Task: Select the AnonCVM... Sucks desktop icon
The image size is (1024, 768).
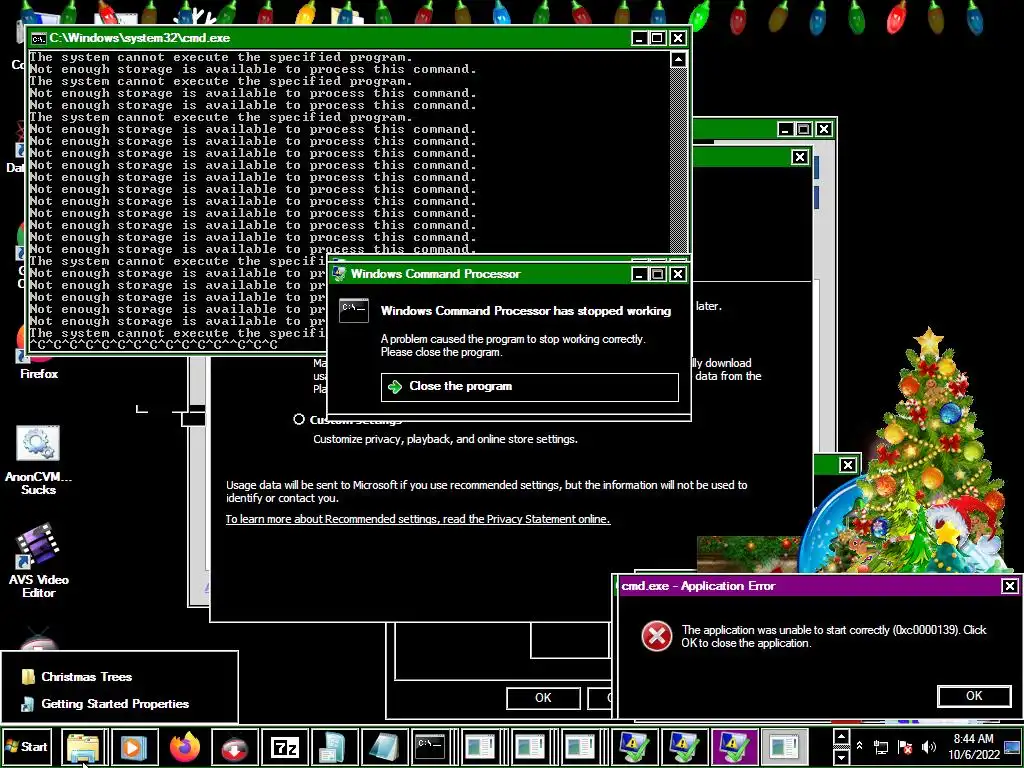Action: 39,460
